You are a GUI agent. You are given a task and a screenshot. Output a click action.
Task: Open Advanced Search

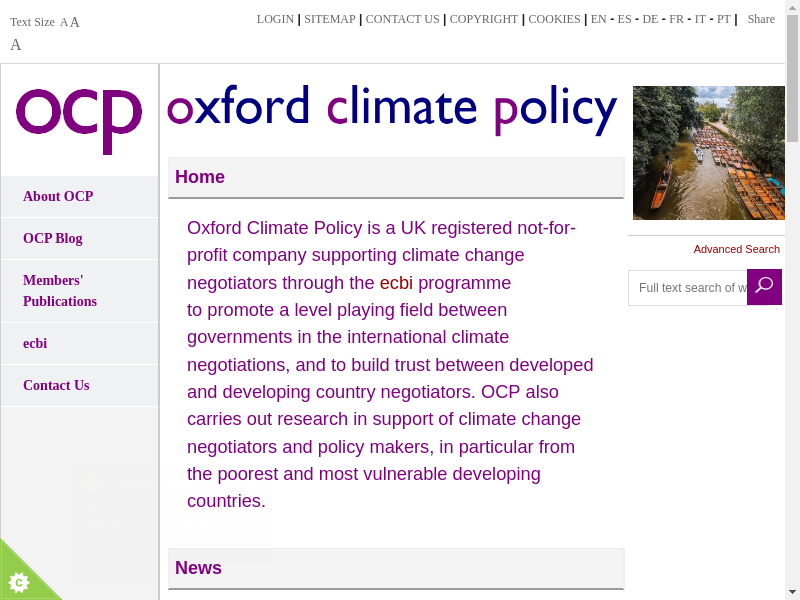[736, 249]
